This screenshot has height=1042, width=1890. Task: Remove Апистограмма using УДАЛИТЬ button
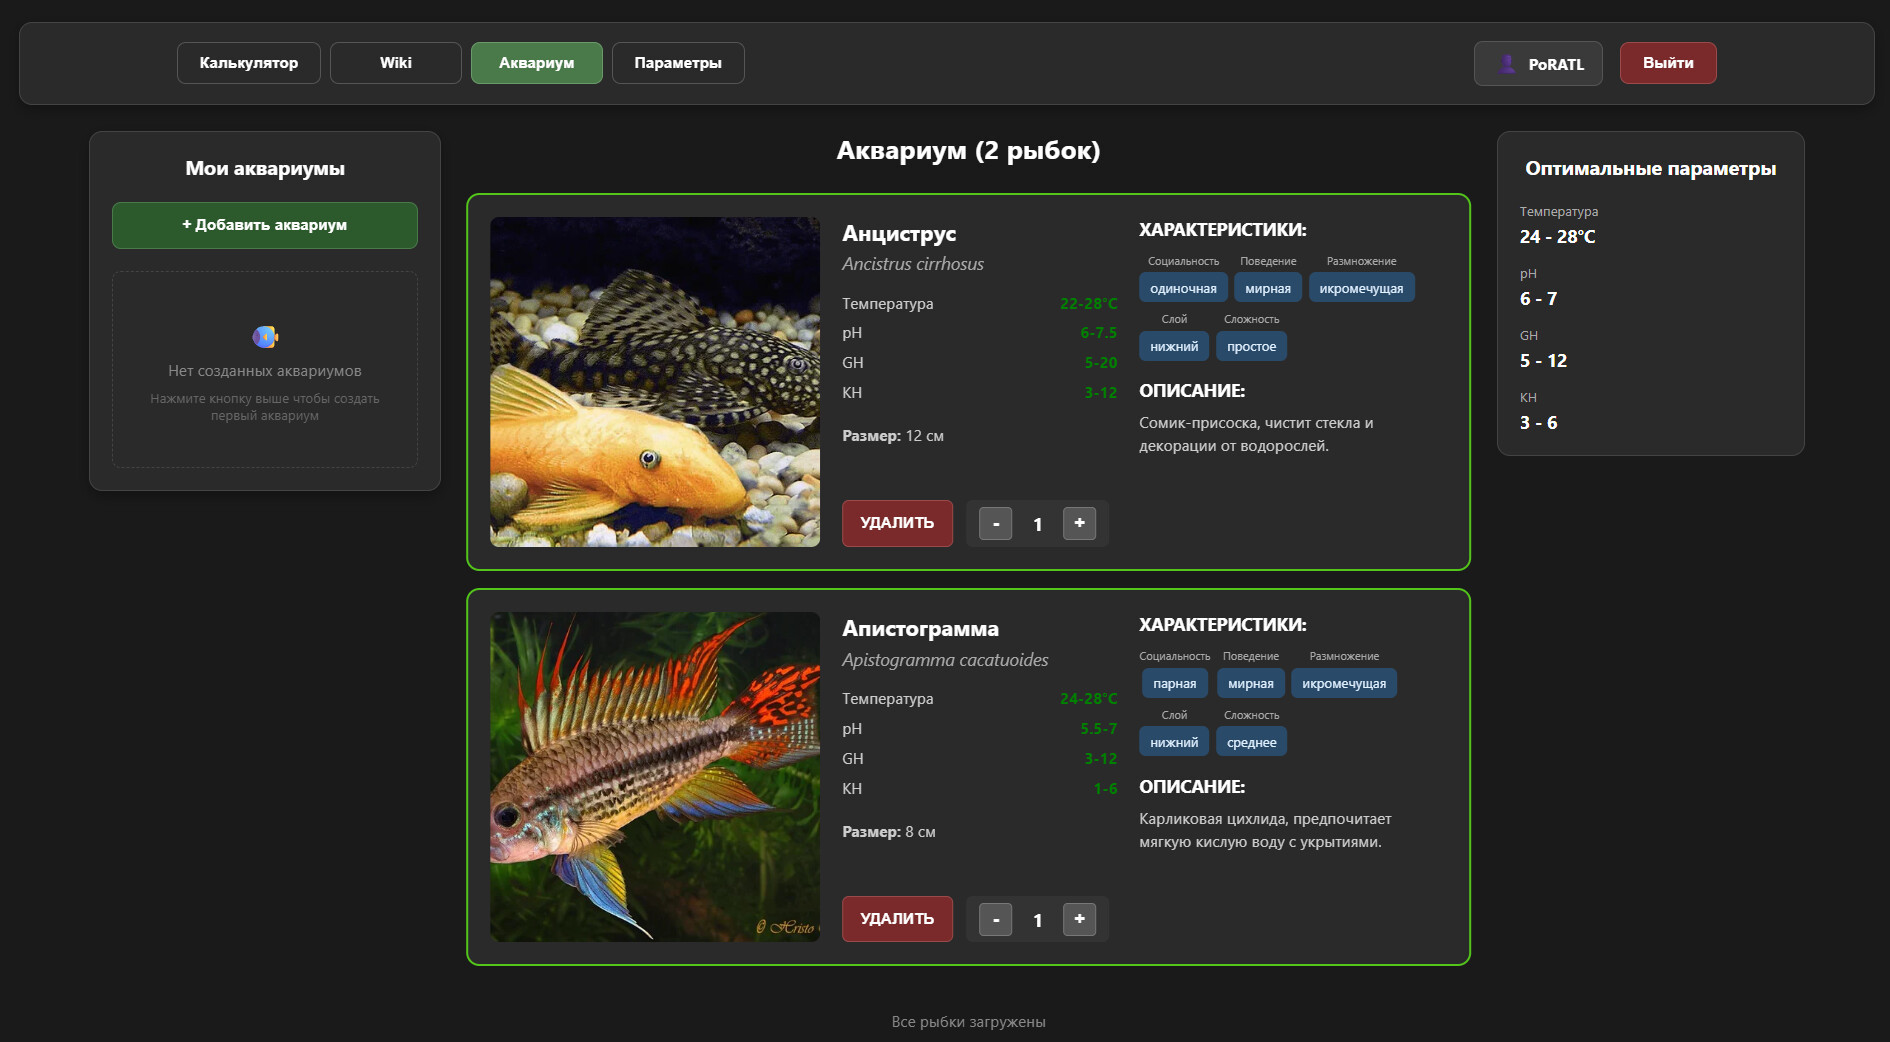click(x=897, y=919)
